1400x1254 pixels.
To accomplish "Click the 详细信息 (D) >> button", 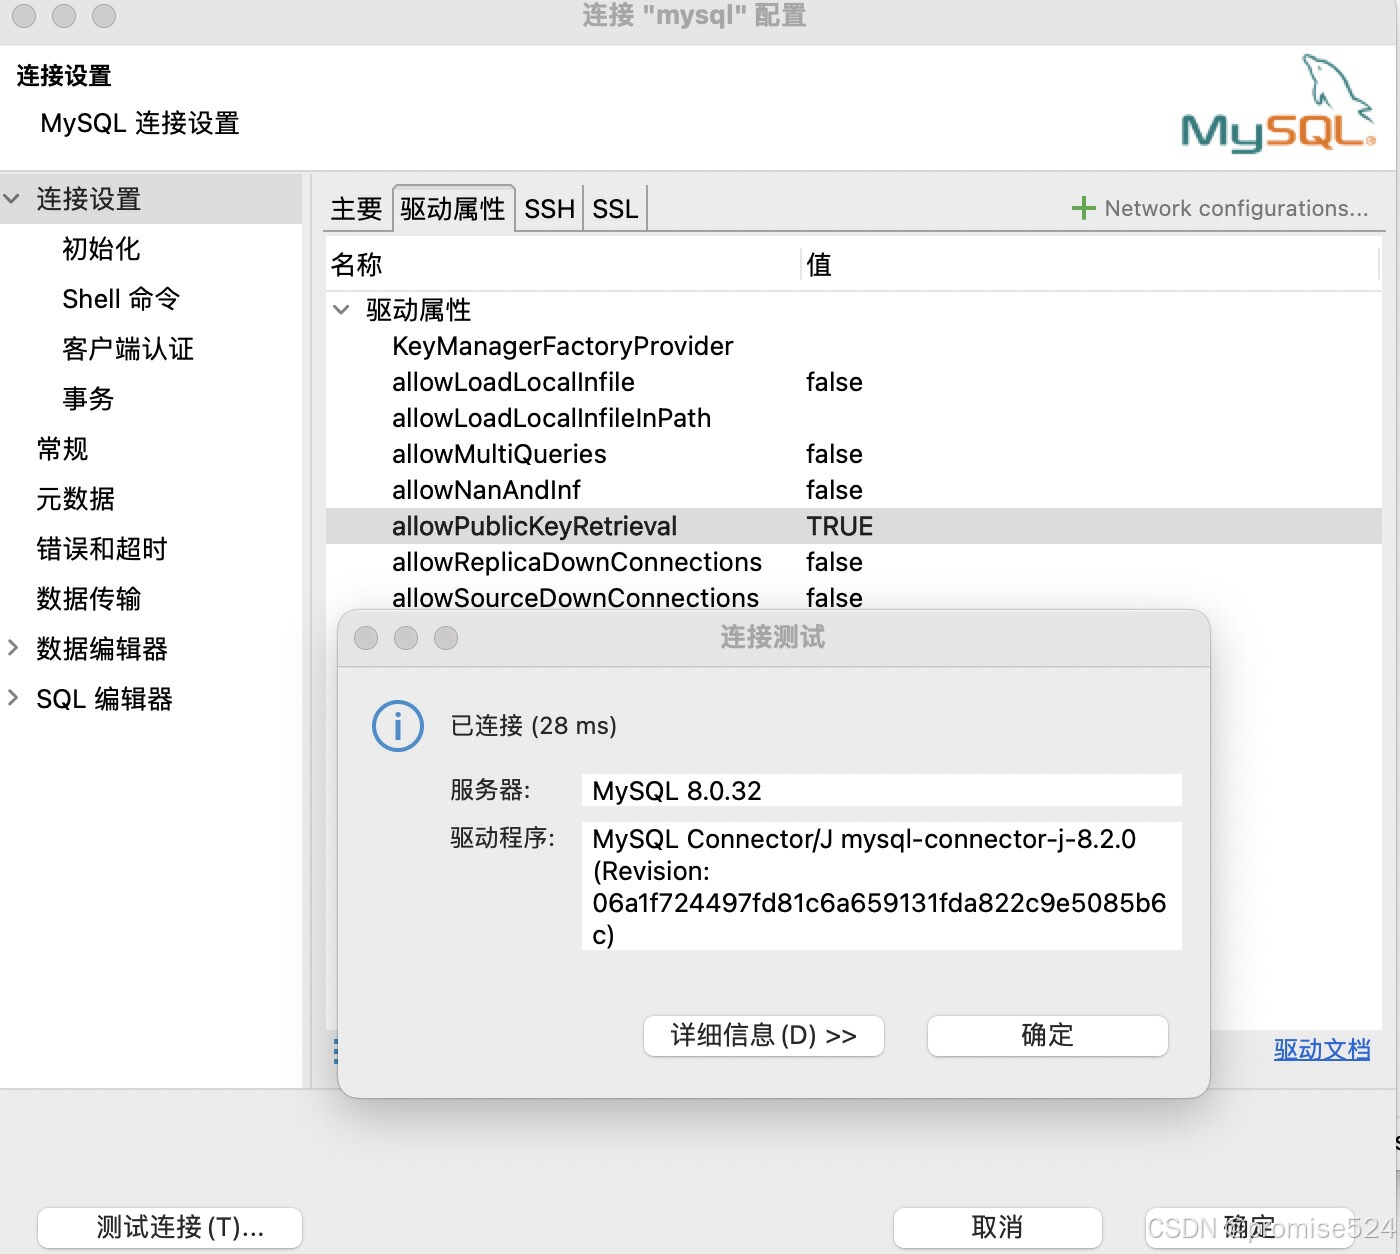I will (x=764, y=1035).
